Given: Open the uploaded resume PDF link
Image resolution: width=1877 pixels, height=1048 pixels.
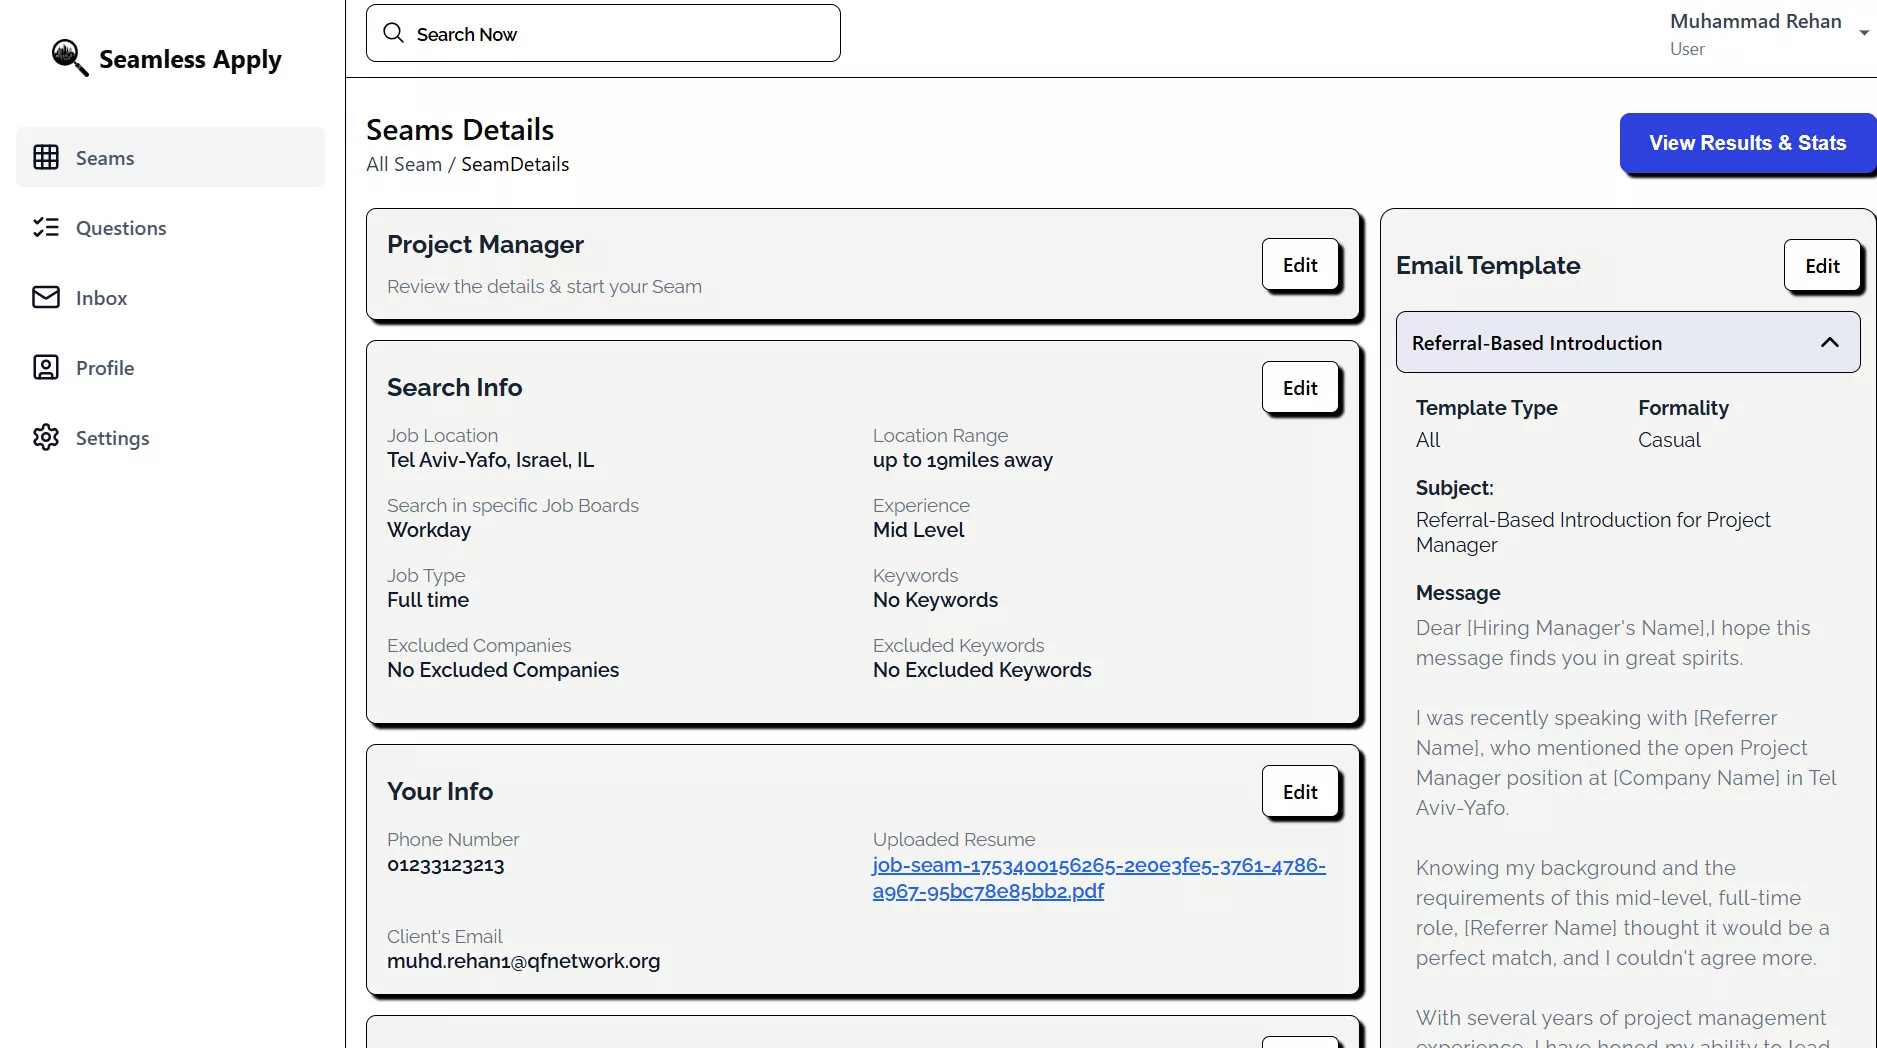Looking at the screenshot, I should (1098, 878).
